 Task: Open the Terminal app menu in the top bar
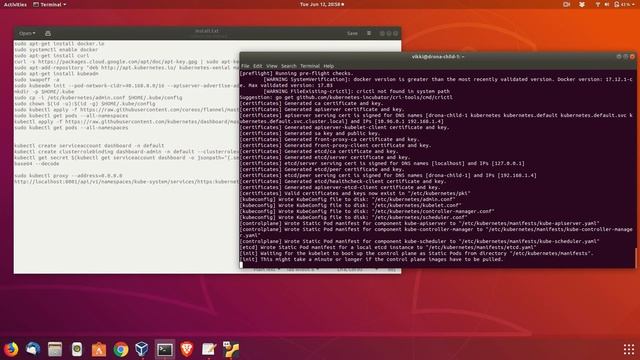[x=49, y=4]
